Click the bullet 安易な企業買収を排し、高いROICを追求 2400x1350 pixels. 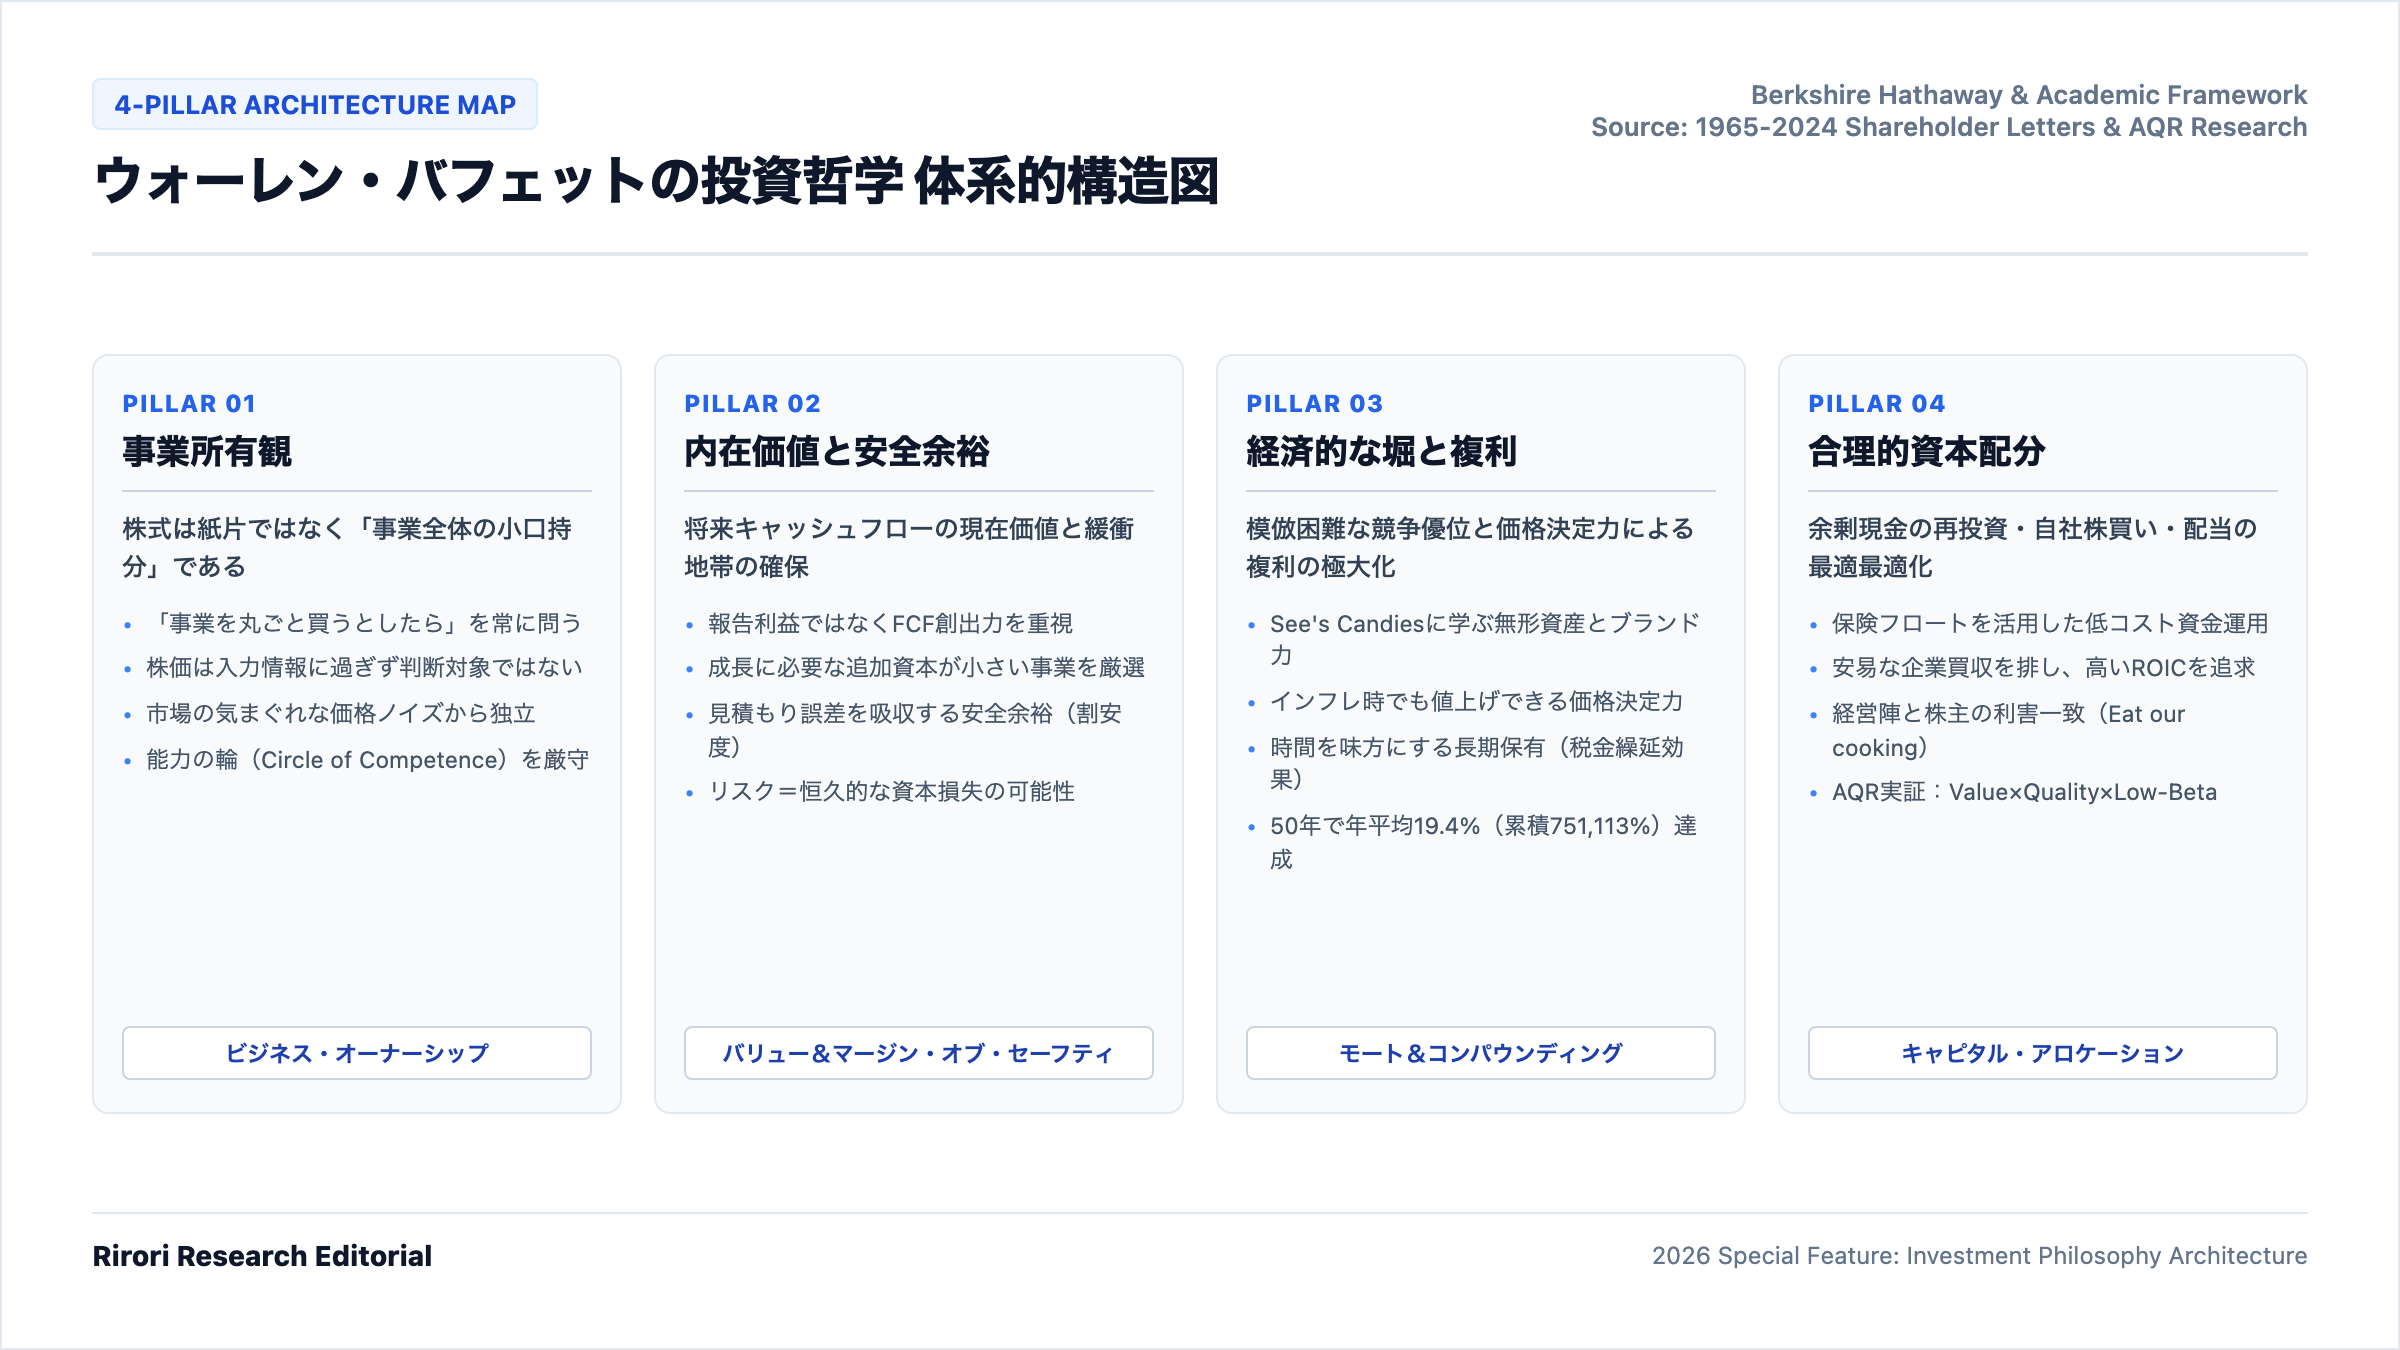[2044, 668]
